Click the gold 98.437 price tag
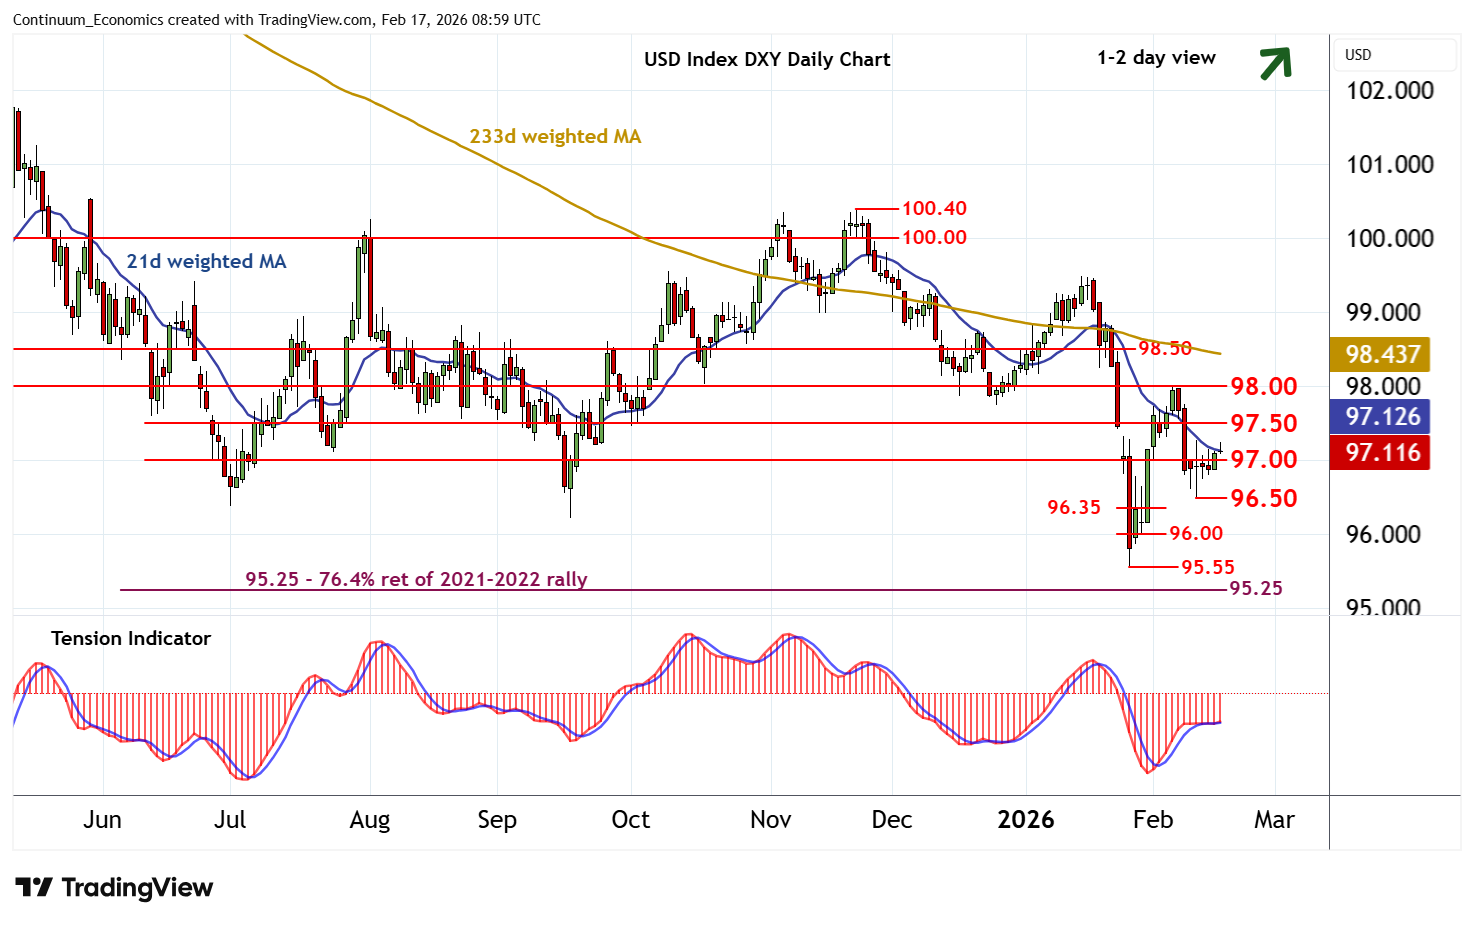This screenshot has width=1474, height=925. (1381, 354)
